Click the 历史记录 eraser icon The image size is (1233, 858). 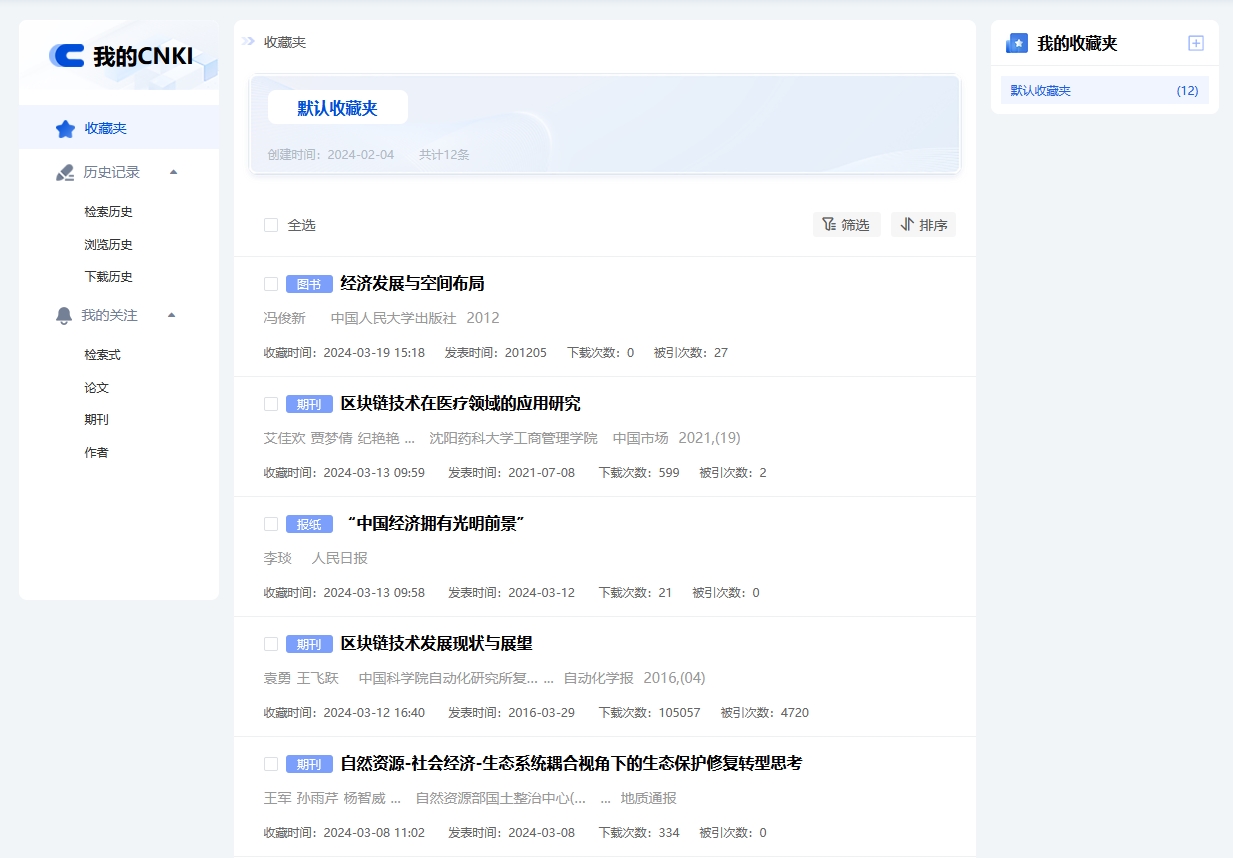coord(65,173)
